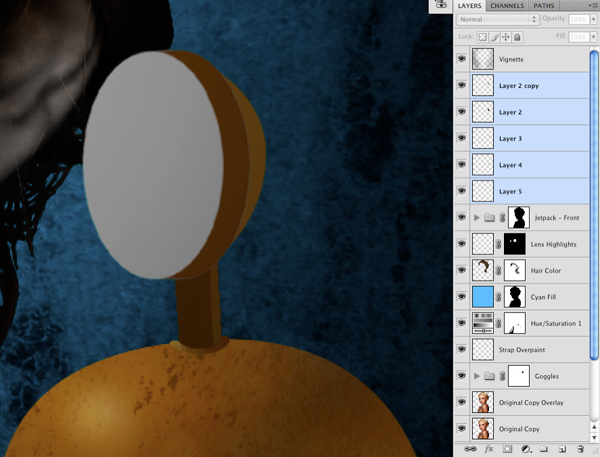Toggle Layer 4 visibility
The height and width of the screenshot is (457, 600).
click(x=462, y=165)
